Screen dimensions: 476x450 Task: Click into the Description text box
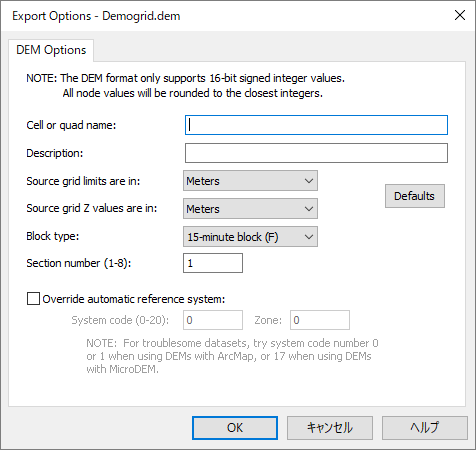(x=316, y=153)
